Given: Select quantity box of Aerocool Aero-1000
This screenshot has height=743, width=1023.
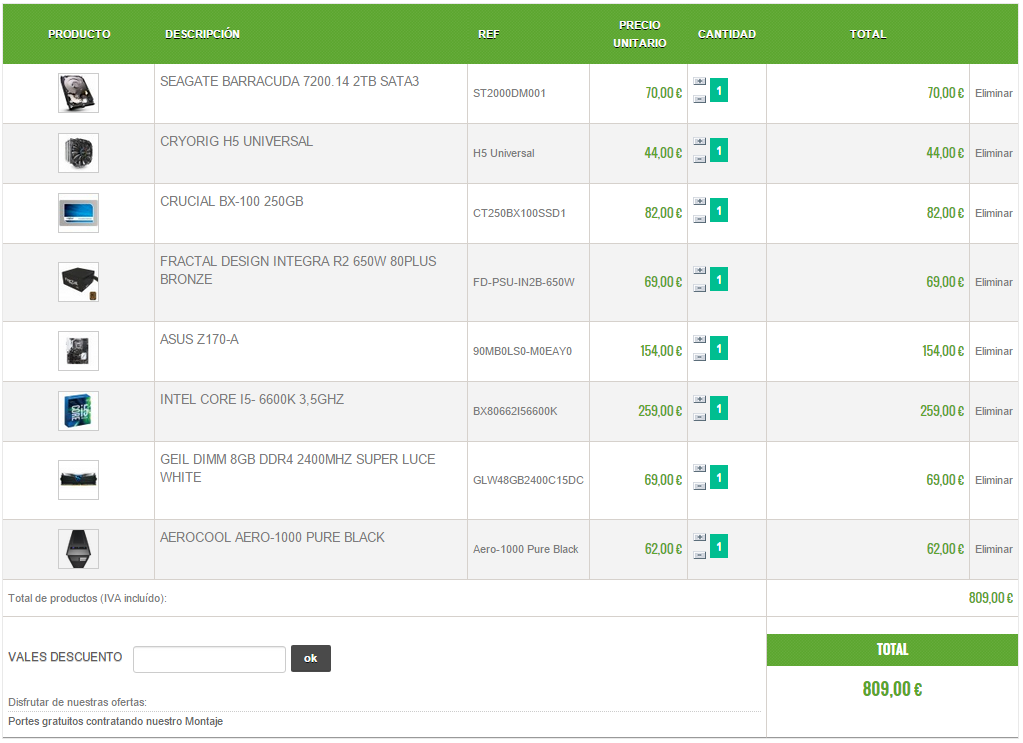Looking at the screenshot, I should [x=719, y=547].
